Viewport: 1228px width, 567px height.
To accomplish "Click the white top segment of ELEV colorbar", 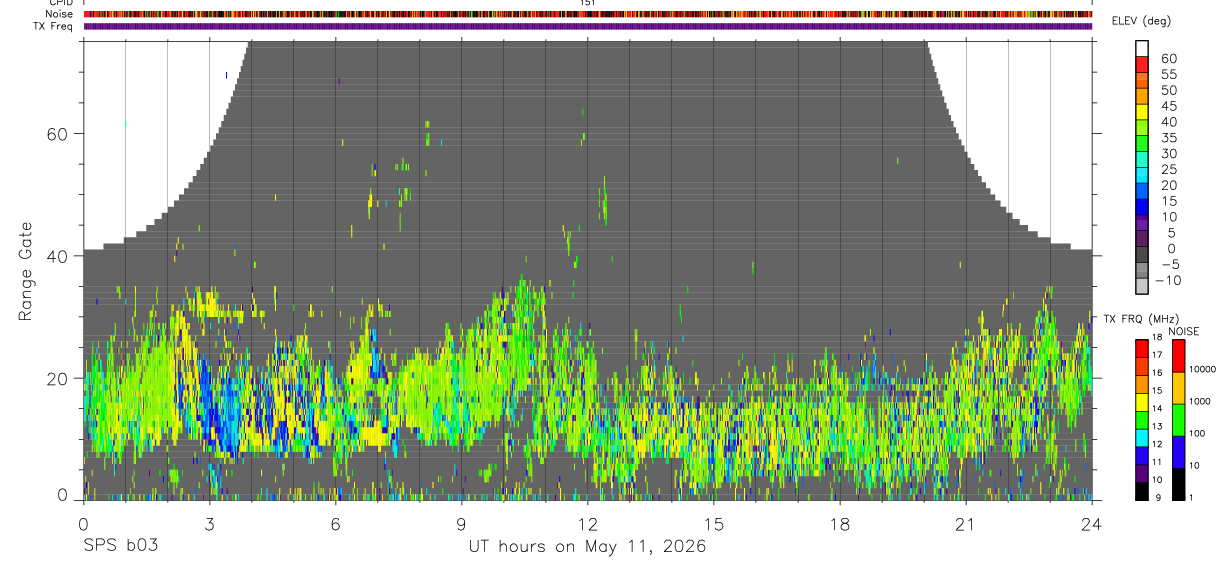I will point(1142,48).
